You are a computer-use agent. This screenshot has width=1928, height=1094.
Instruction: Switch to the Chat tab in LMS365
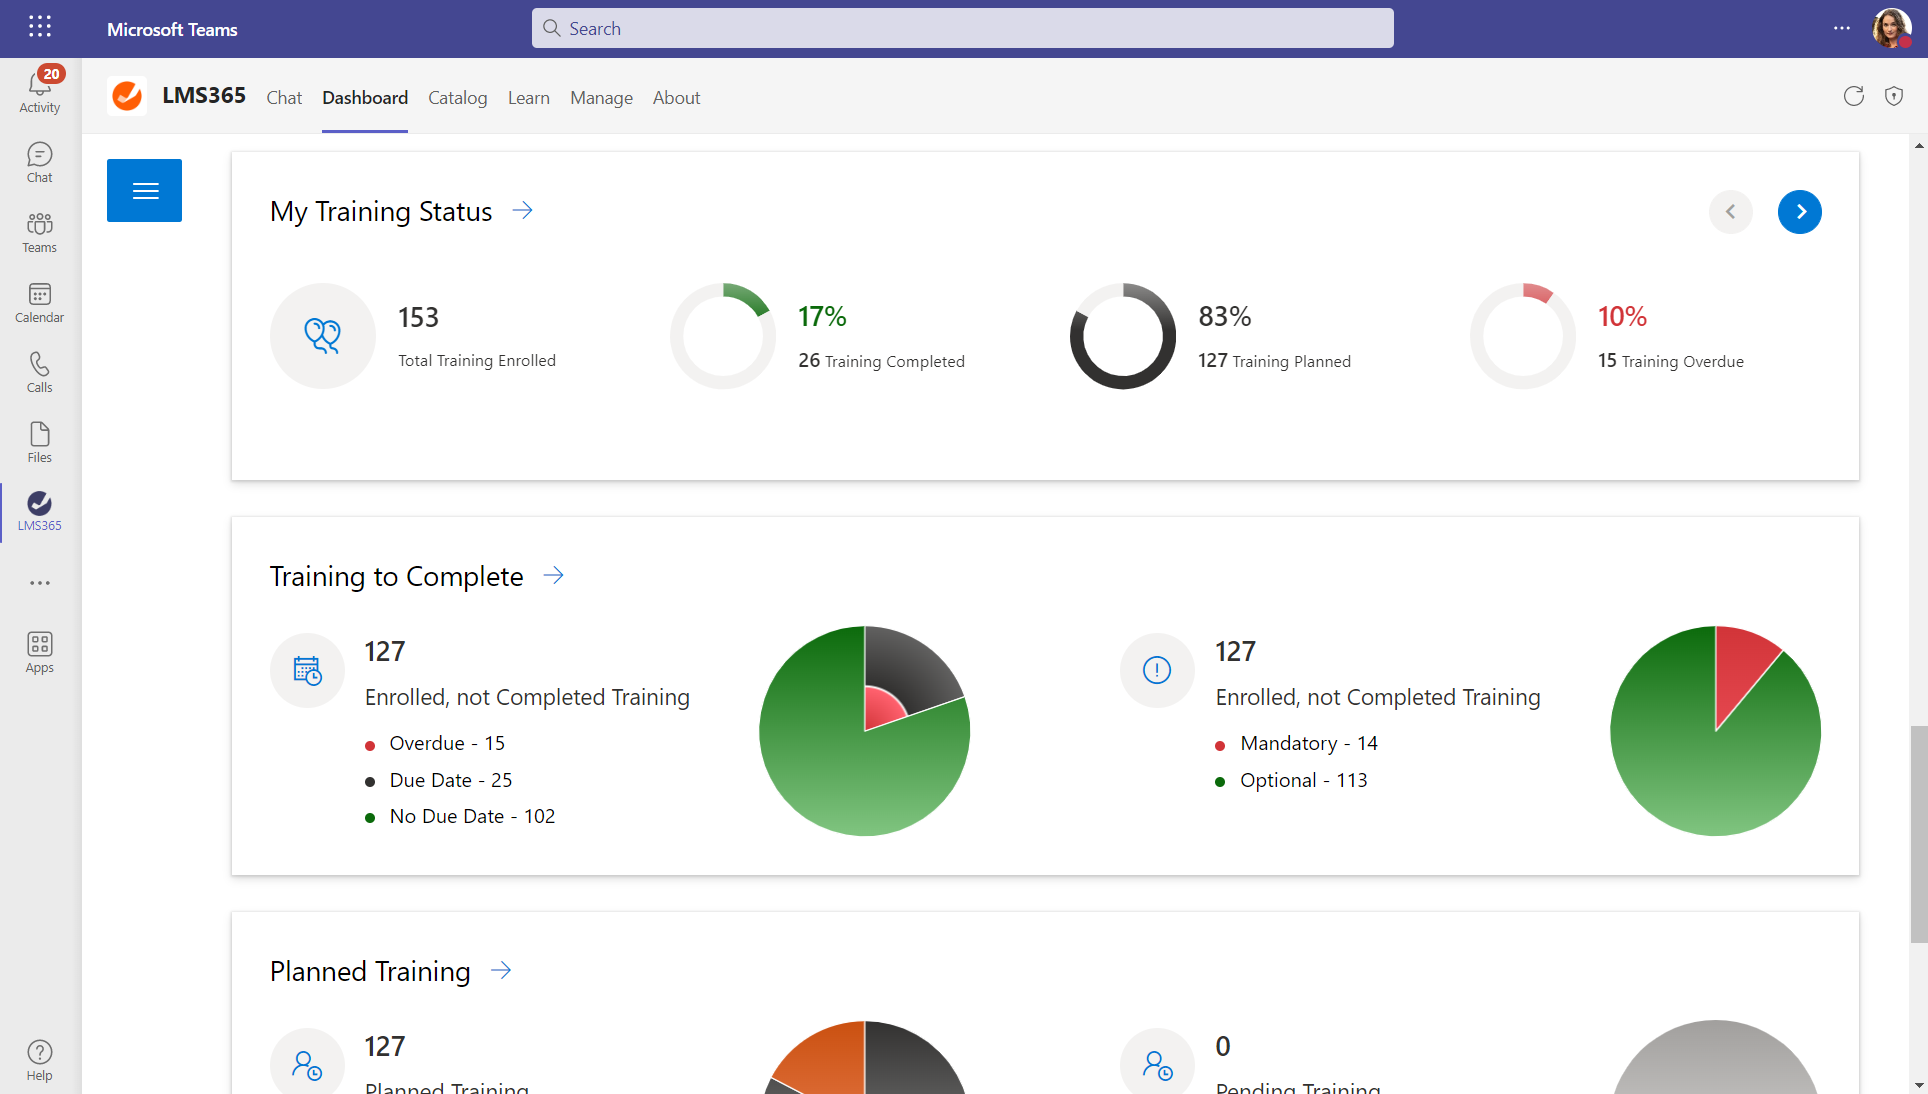coord(284,98)
